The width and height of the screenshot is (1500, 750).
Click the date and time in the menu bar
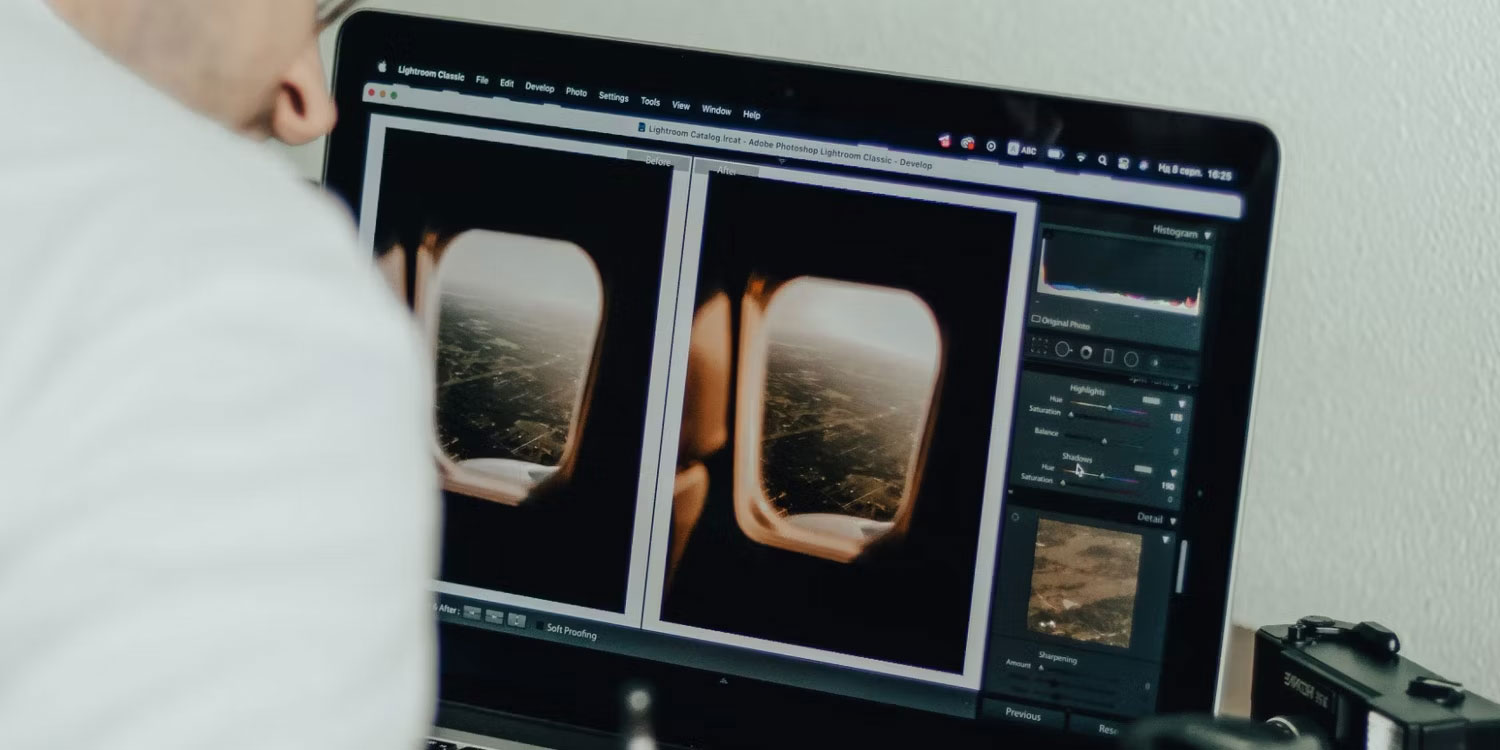pyautogui.click(x=1195, y=173)
